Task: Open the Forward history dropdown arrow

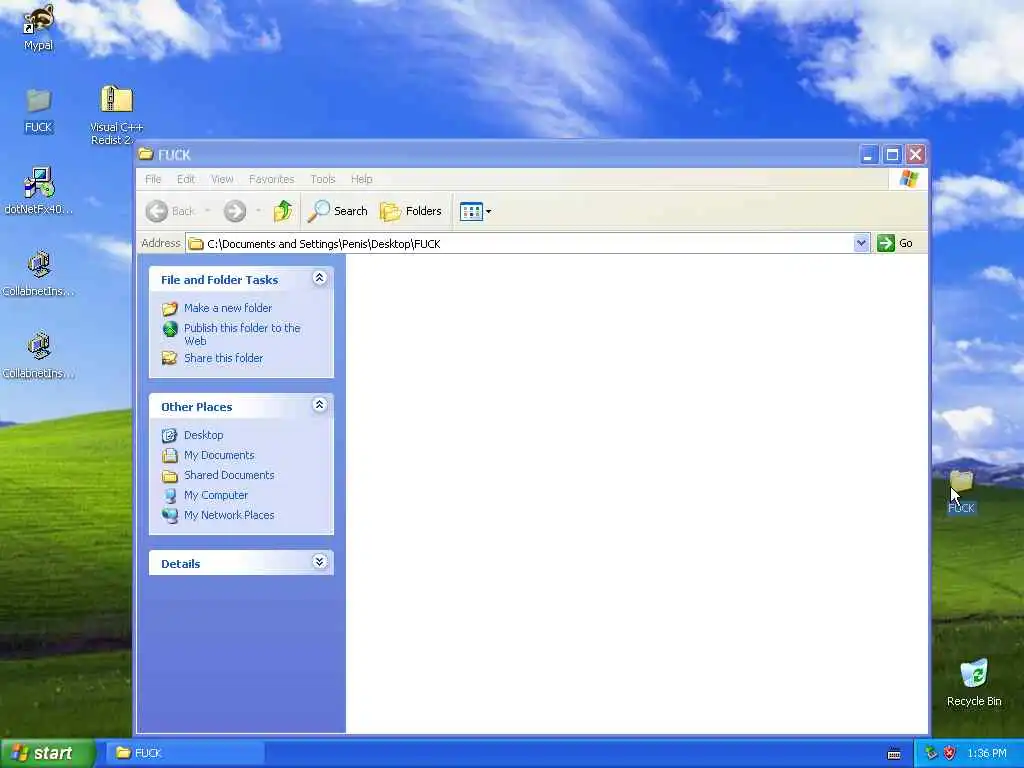Action: pos(259,211)
